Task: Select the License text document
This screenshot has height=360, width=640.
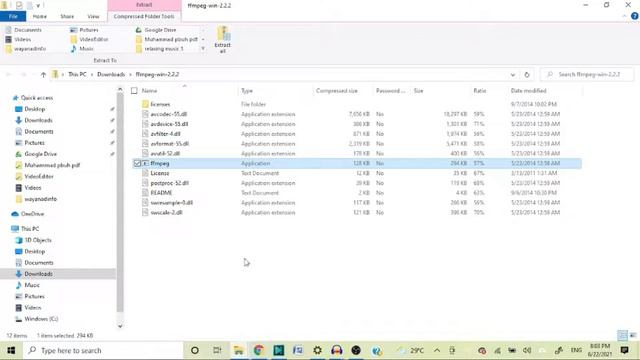Action: pyautogui.click(x=160, y=173)
